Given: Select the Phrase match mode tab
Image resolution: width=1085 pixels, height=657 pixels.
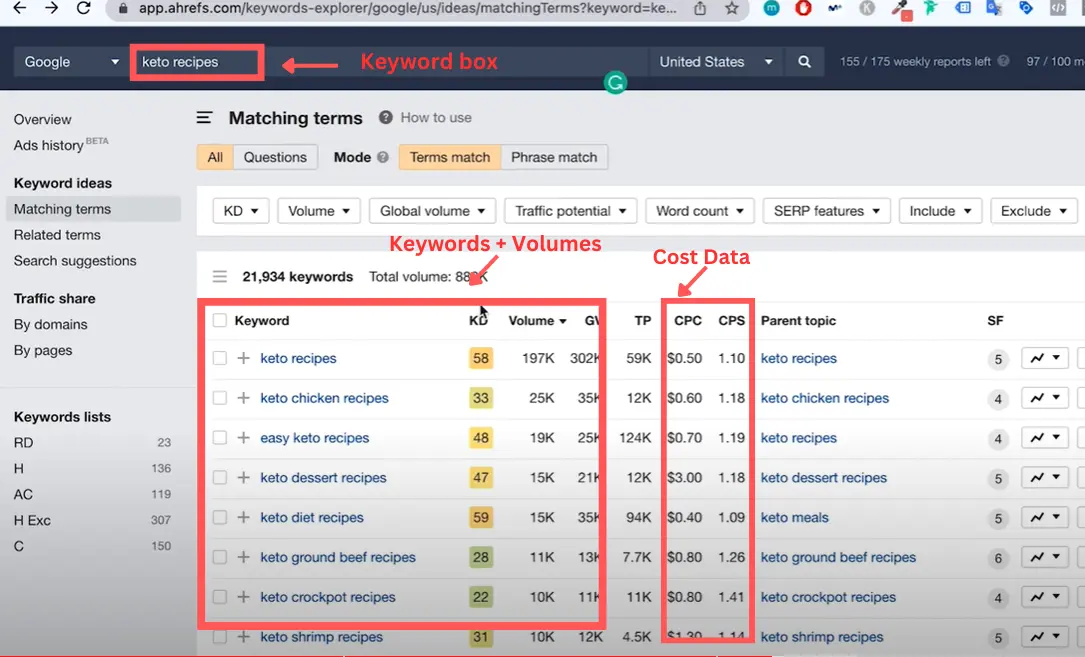Looking at the screenshot, I should point(554,157).
